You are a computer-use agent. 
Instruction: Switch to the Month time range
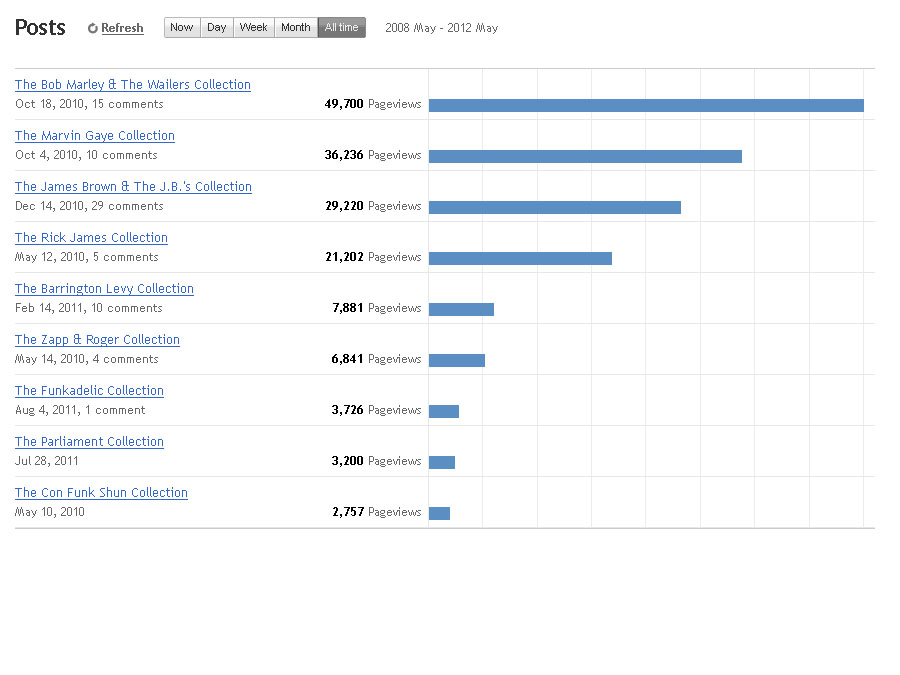click(x=296, y=28)
